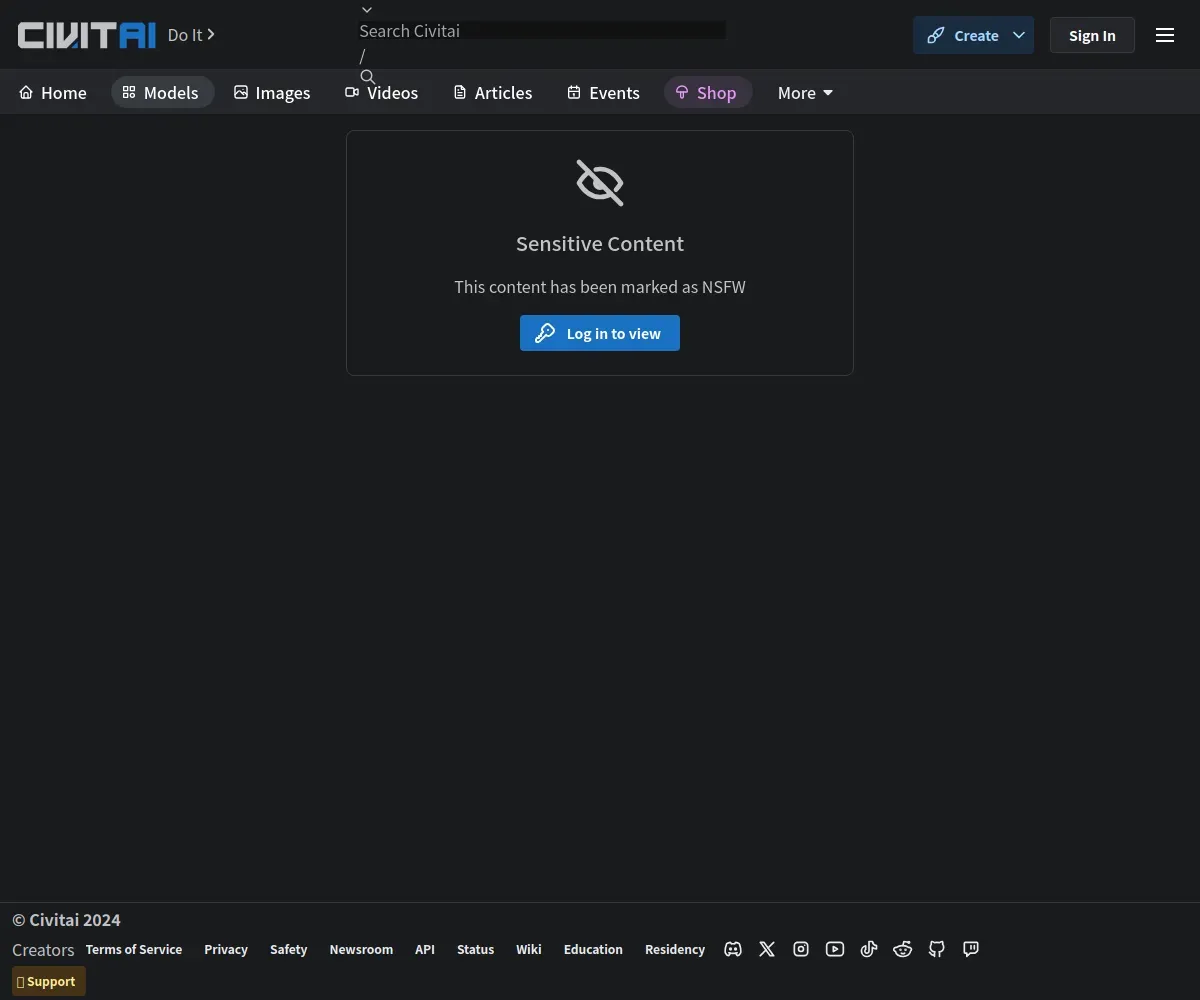Open the Education footer link

tap(593, 949)
